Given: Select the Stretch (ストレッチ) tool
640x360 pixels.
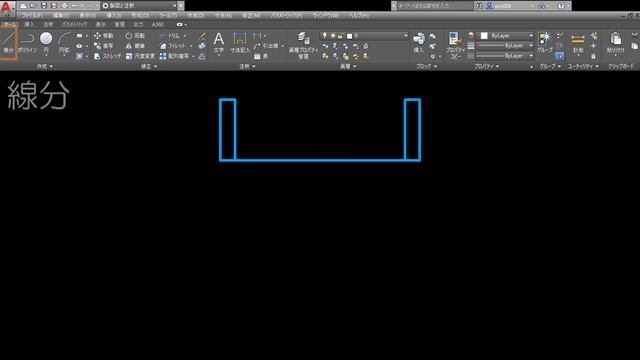Looking at the screenshot, I should [x=107, y=56].
